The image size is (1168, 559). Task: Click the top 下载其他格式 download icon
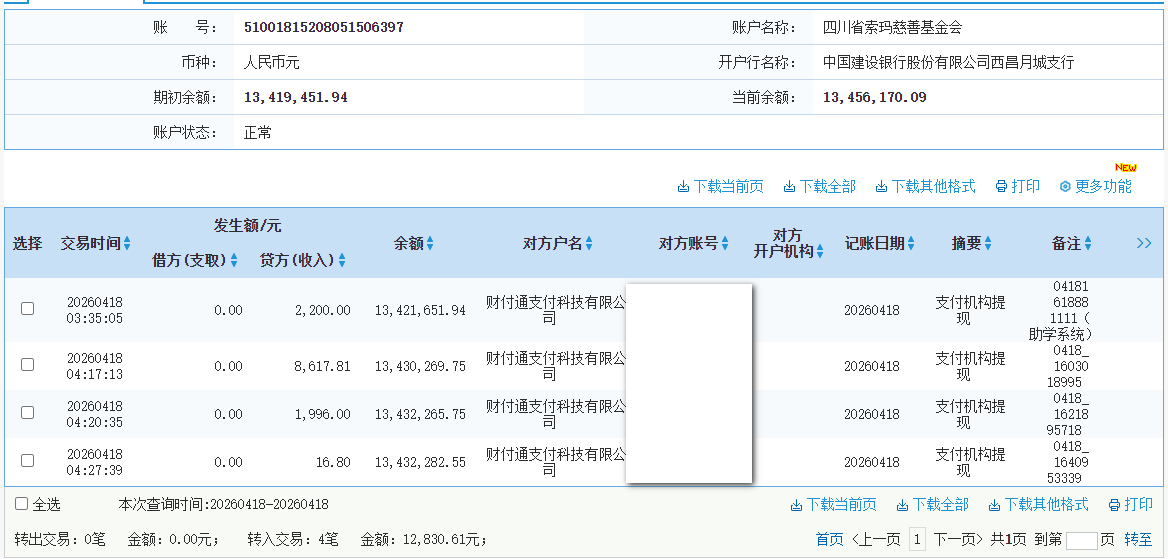click(881, 187)
